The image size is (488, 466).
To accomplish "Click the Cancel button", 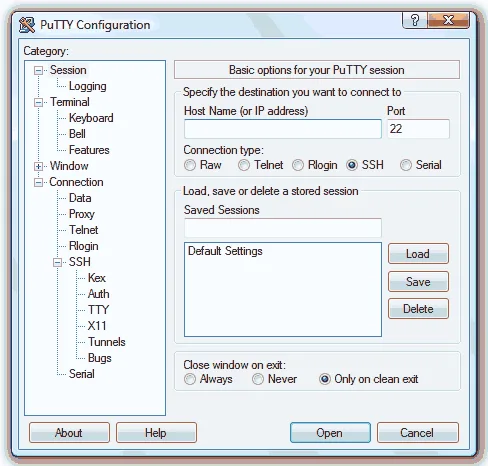I will click(x=418, y=433).
